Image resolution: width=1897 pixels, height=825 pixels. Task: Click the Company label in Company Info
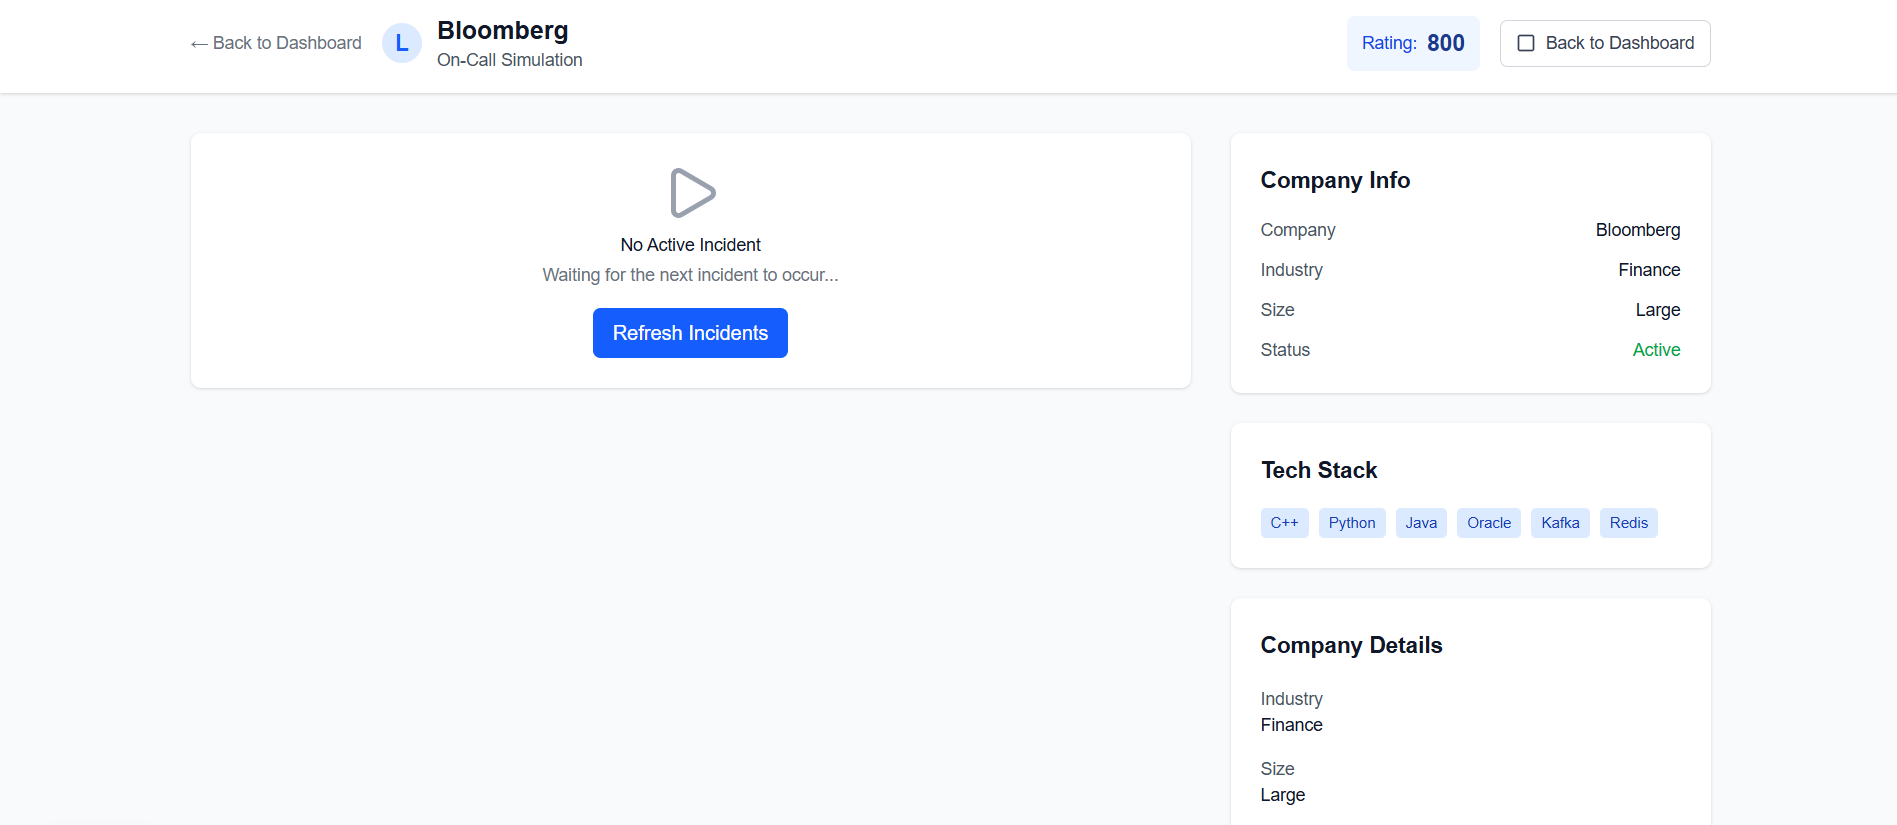(x=1298, y=230)
